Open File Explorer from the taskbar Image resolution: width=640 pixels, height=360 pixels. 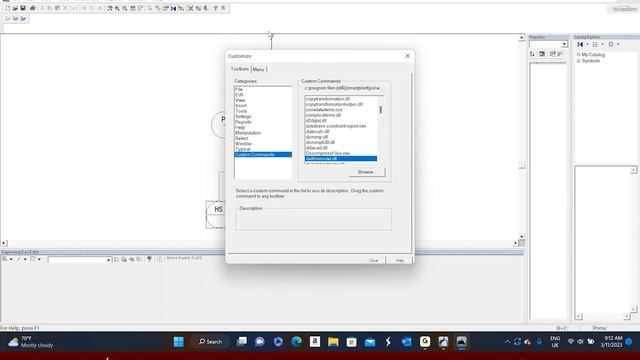[333, 342]
